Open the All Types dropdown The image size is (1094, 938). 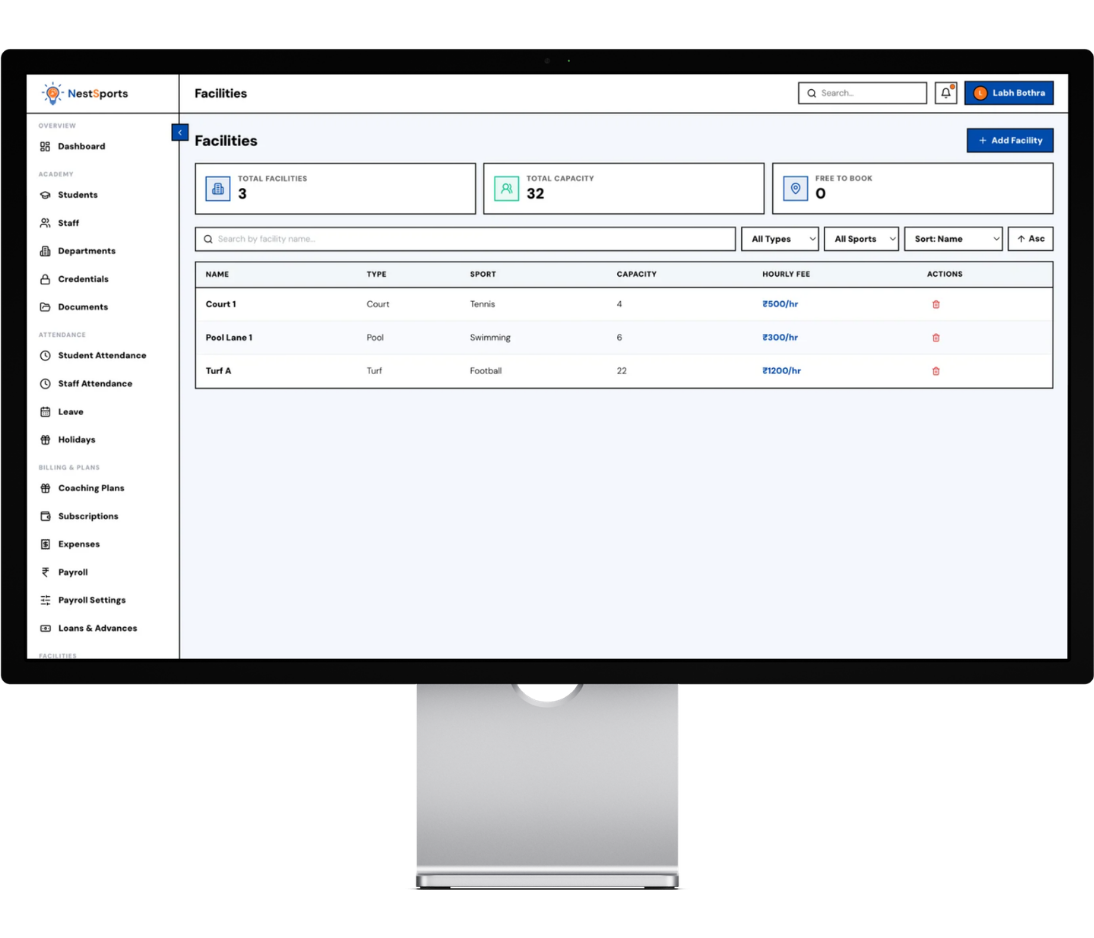point(780,239)
